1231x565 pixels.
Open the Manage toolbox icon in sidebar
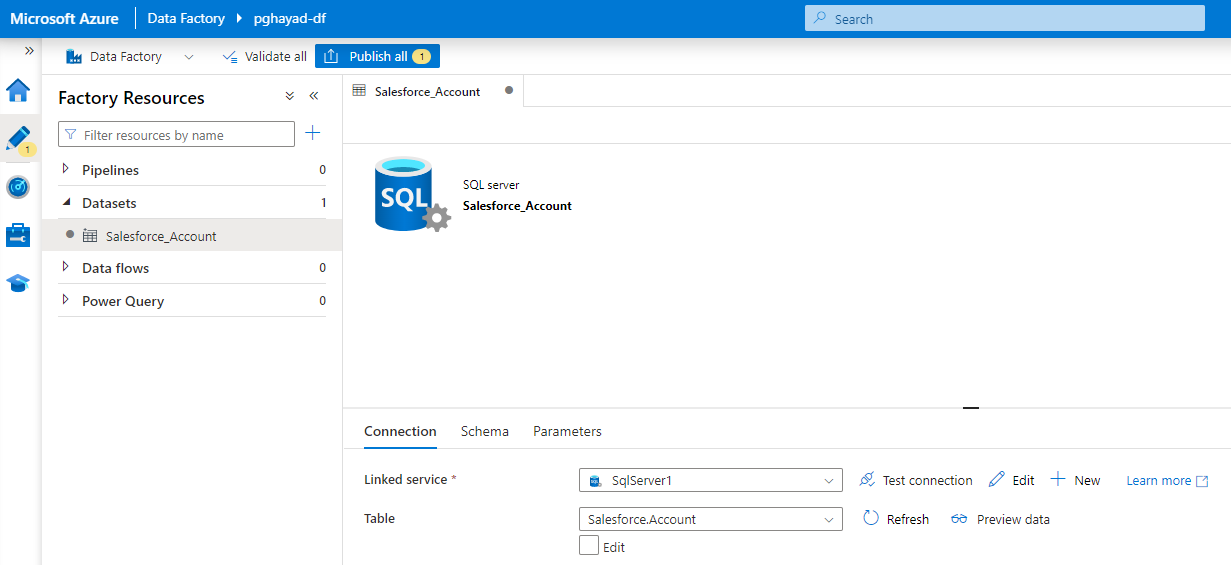pos(18,235)
